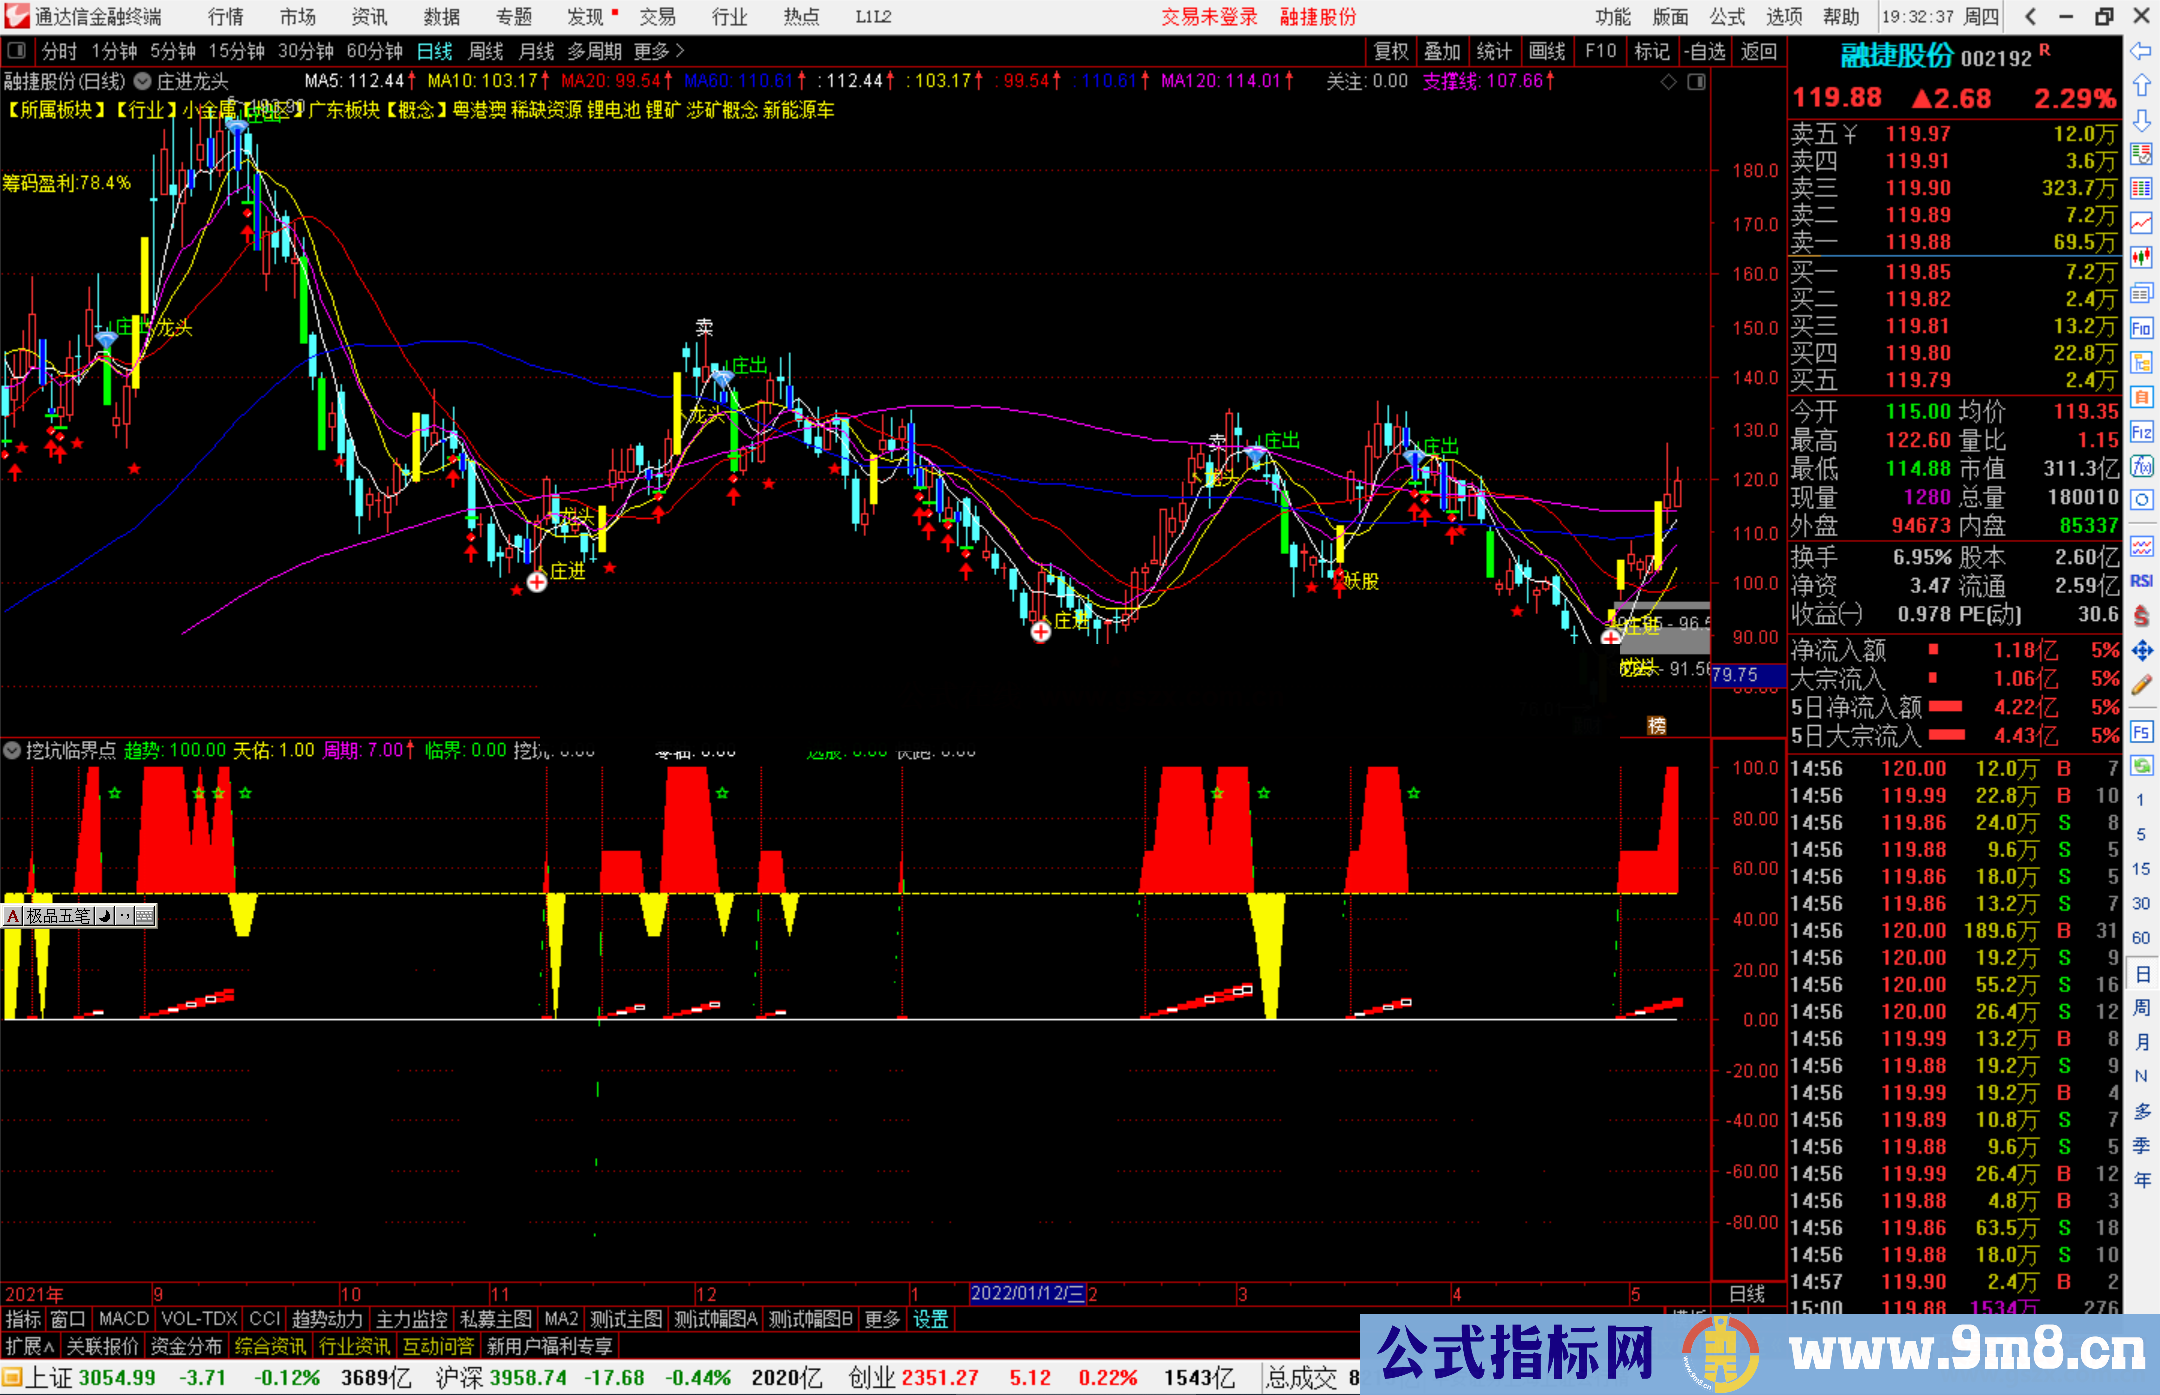Expand the 庄进龙头 indicator dropdown arrow
This screenshot has height=1395, width=2160.
click(x=142, y=82)
